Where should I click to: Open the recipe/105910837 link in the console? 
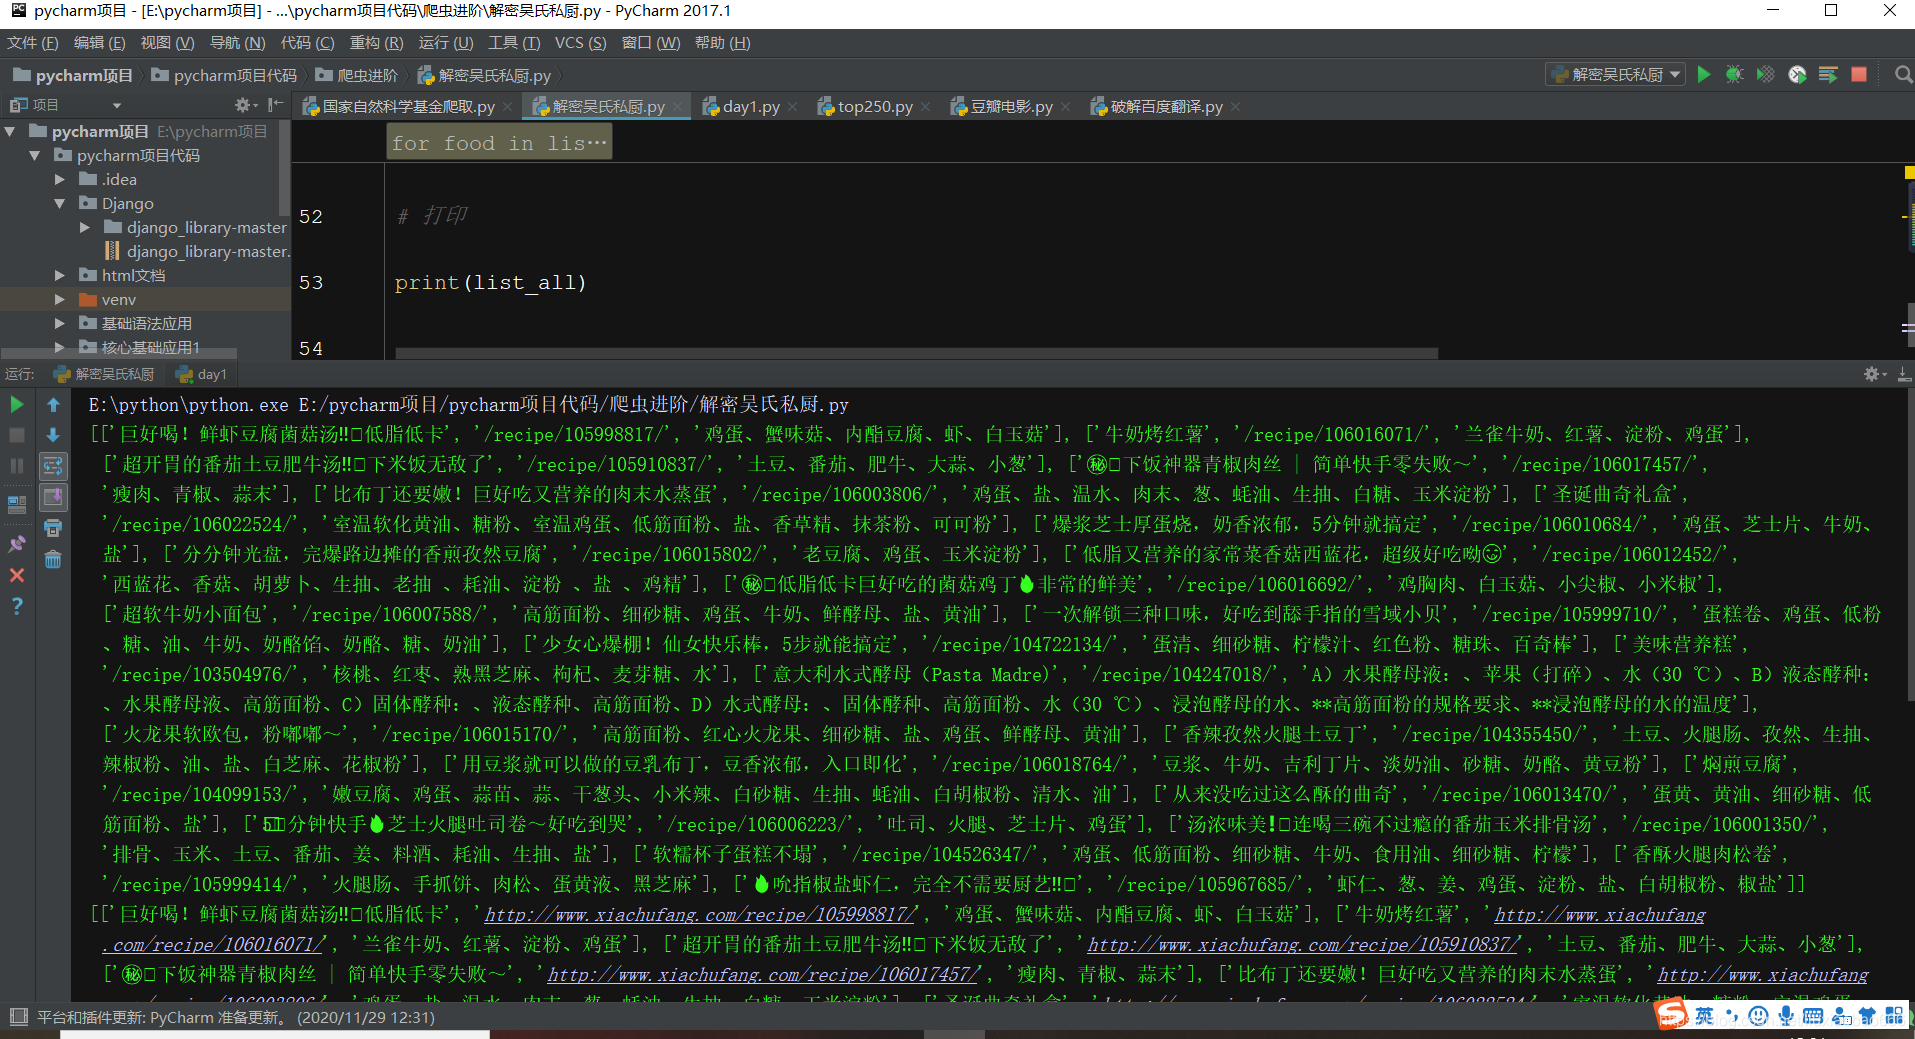click(x=1303, y=944)
